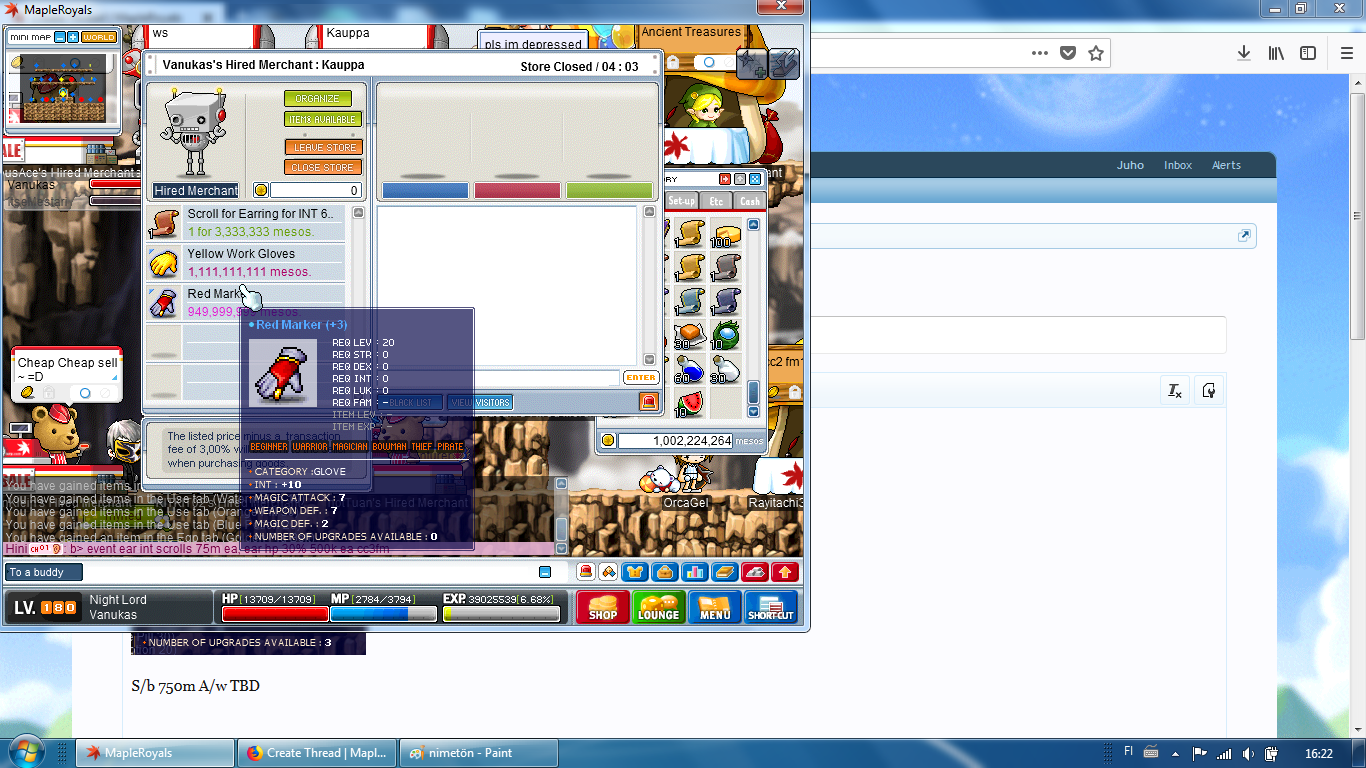Click the chat log scroll-down arrow
Viewport: 1366px width, 768px height.
click(x=561, y=548)
